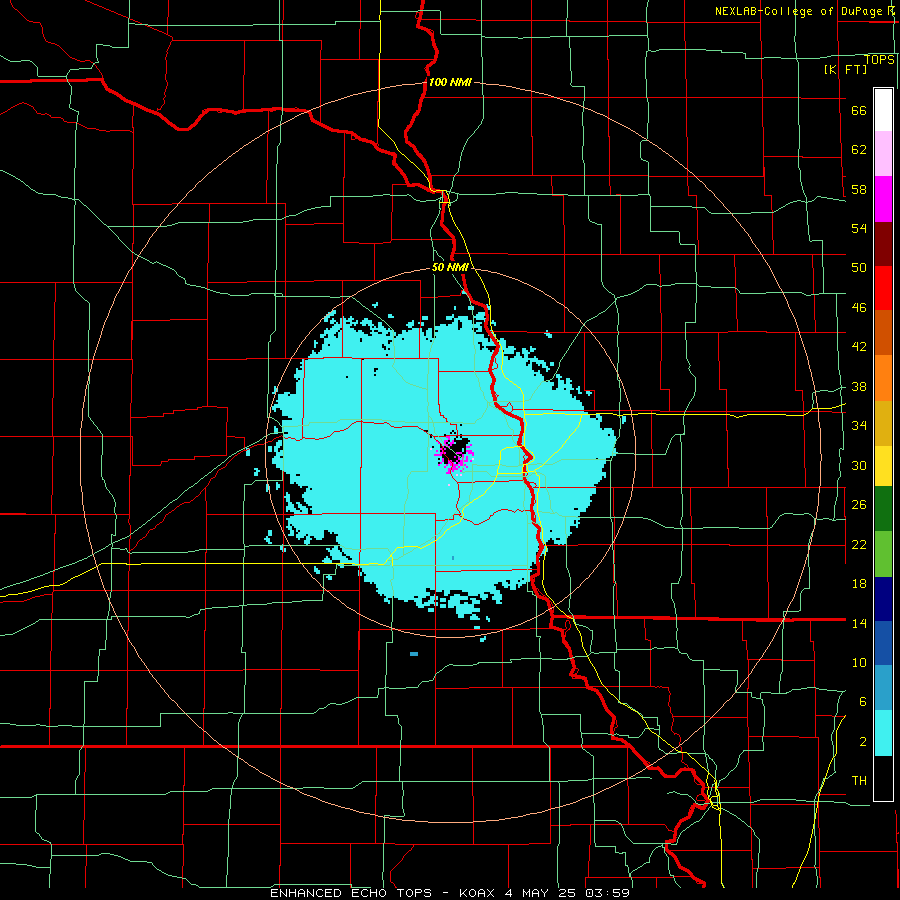This screenshot has width=900, height=900.
Task: Click the light green legend swatch
Action: (x=883, y=554)
